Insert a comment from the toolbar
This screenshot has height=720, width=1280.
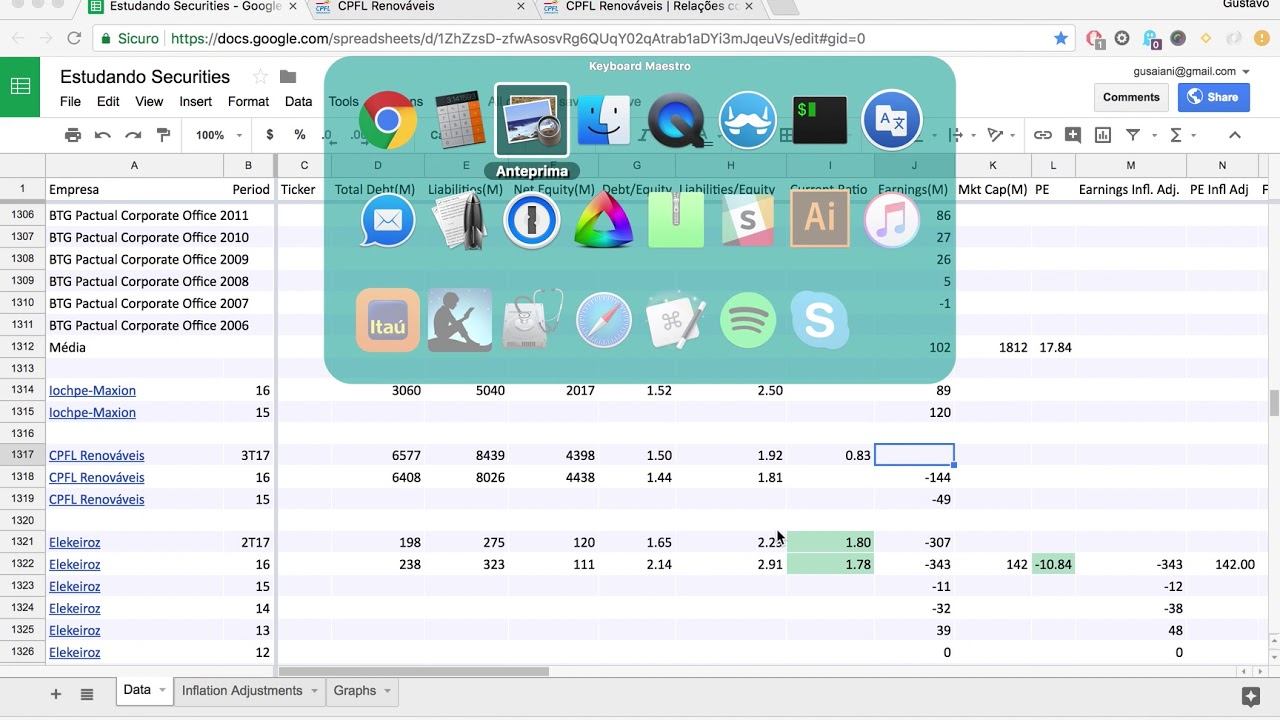(x=1073, y=135)
